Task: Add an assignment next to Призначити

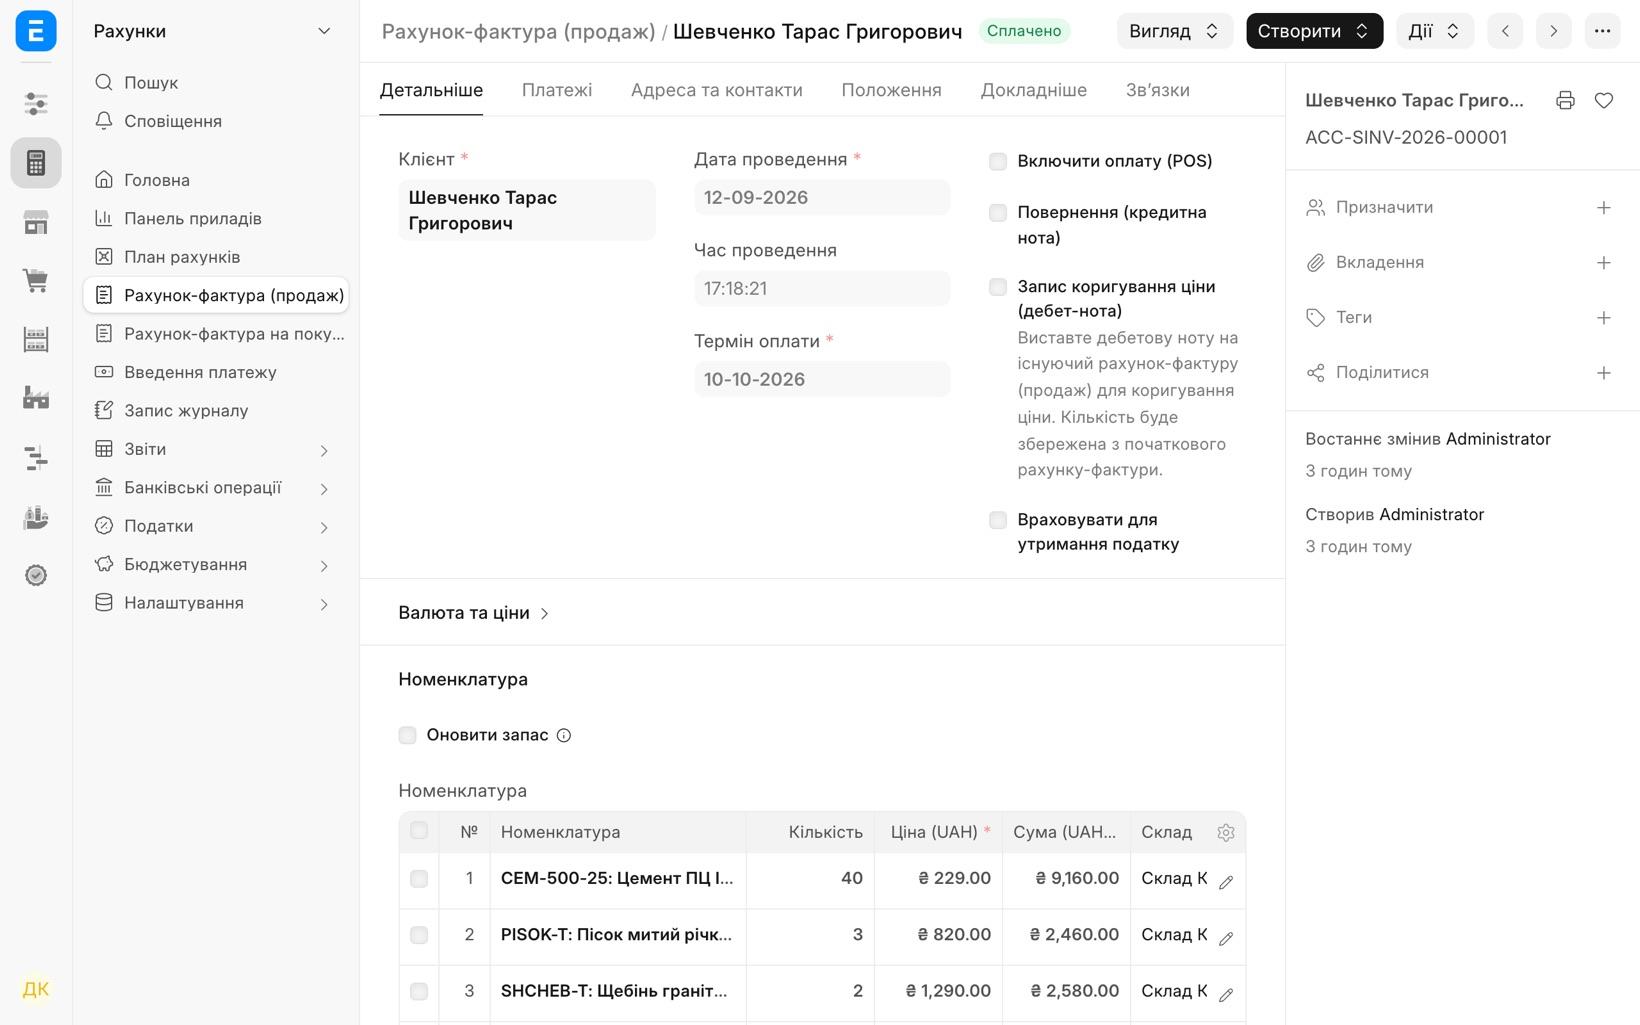Action: pyautogui.click(x=1603, y=207)
